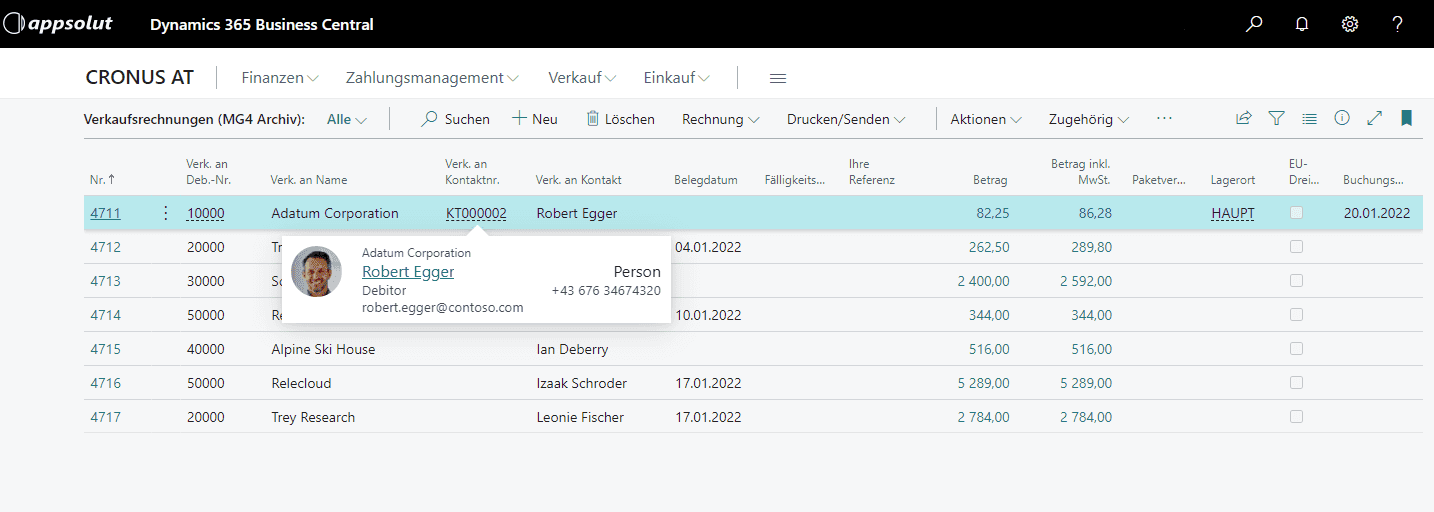Open the Zugehörig menu
The height and width of the screenshot is (512, 1434).
pos(1088,119)
